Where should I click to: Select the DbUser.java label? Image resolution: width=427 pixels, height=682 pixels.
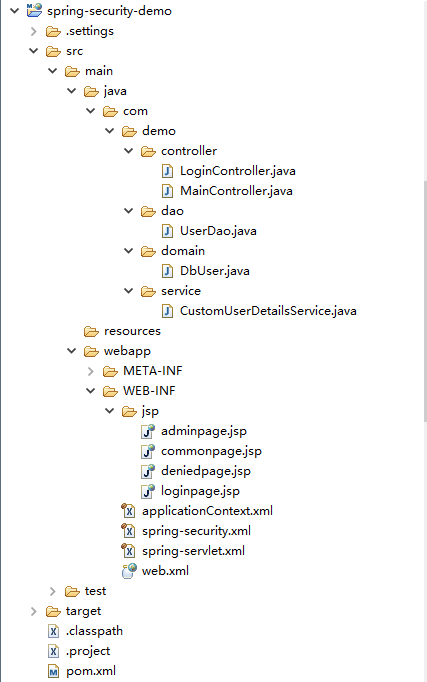click(215, 271)
